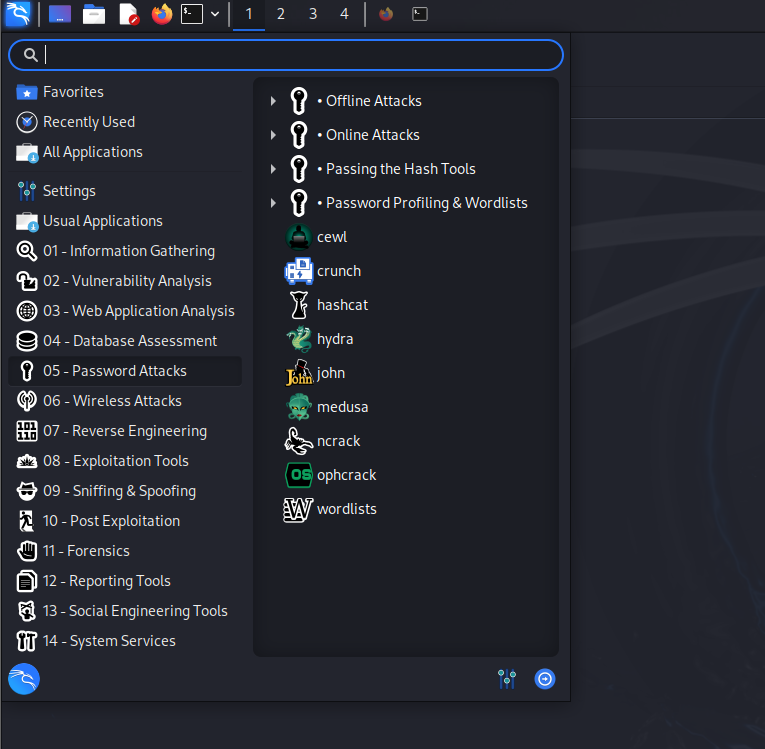The image size is (765, 749).
Task: Open the cewl application
Action: [331, 237]
